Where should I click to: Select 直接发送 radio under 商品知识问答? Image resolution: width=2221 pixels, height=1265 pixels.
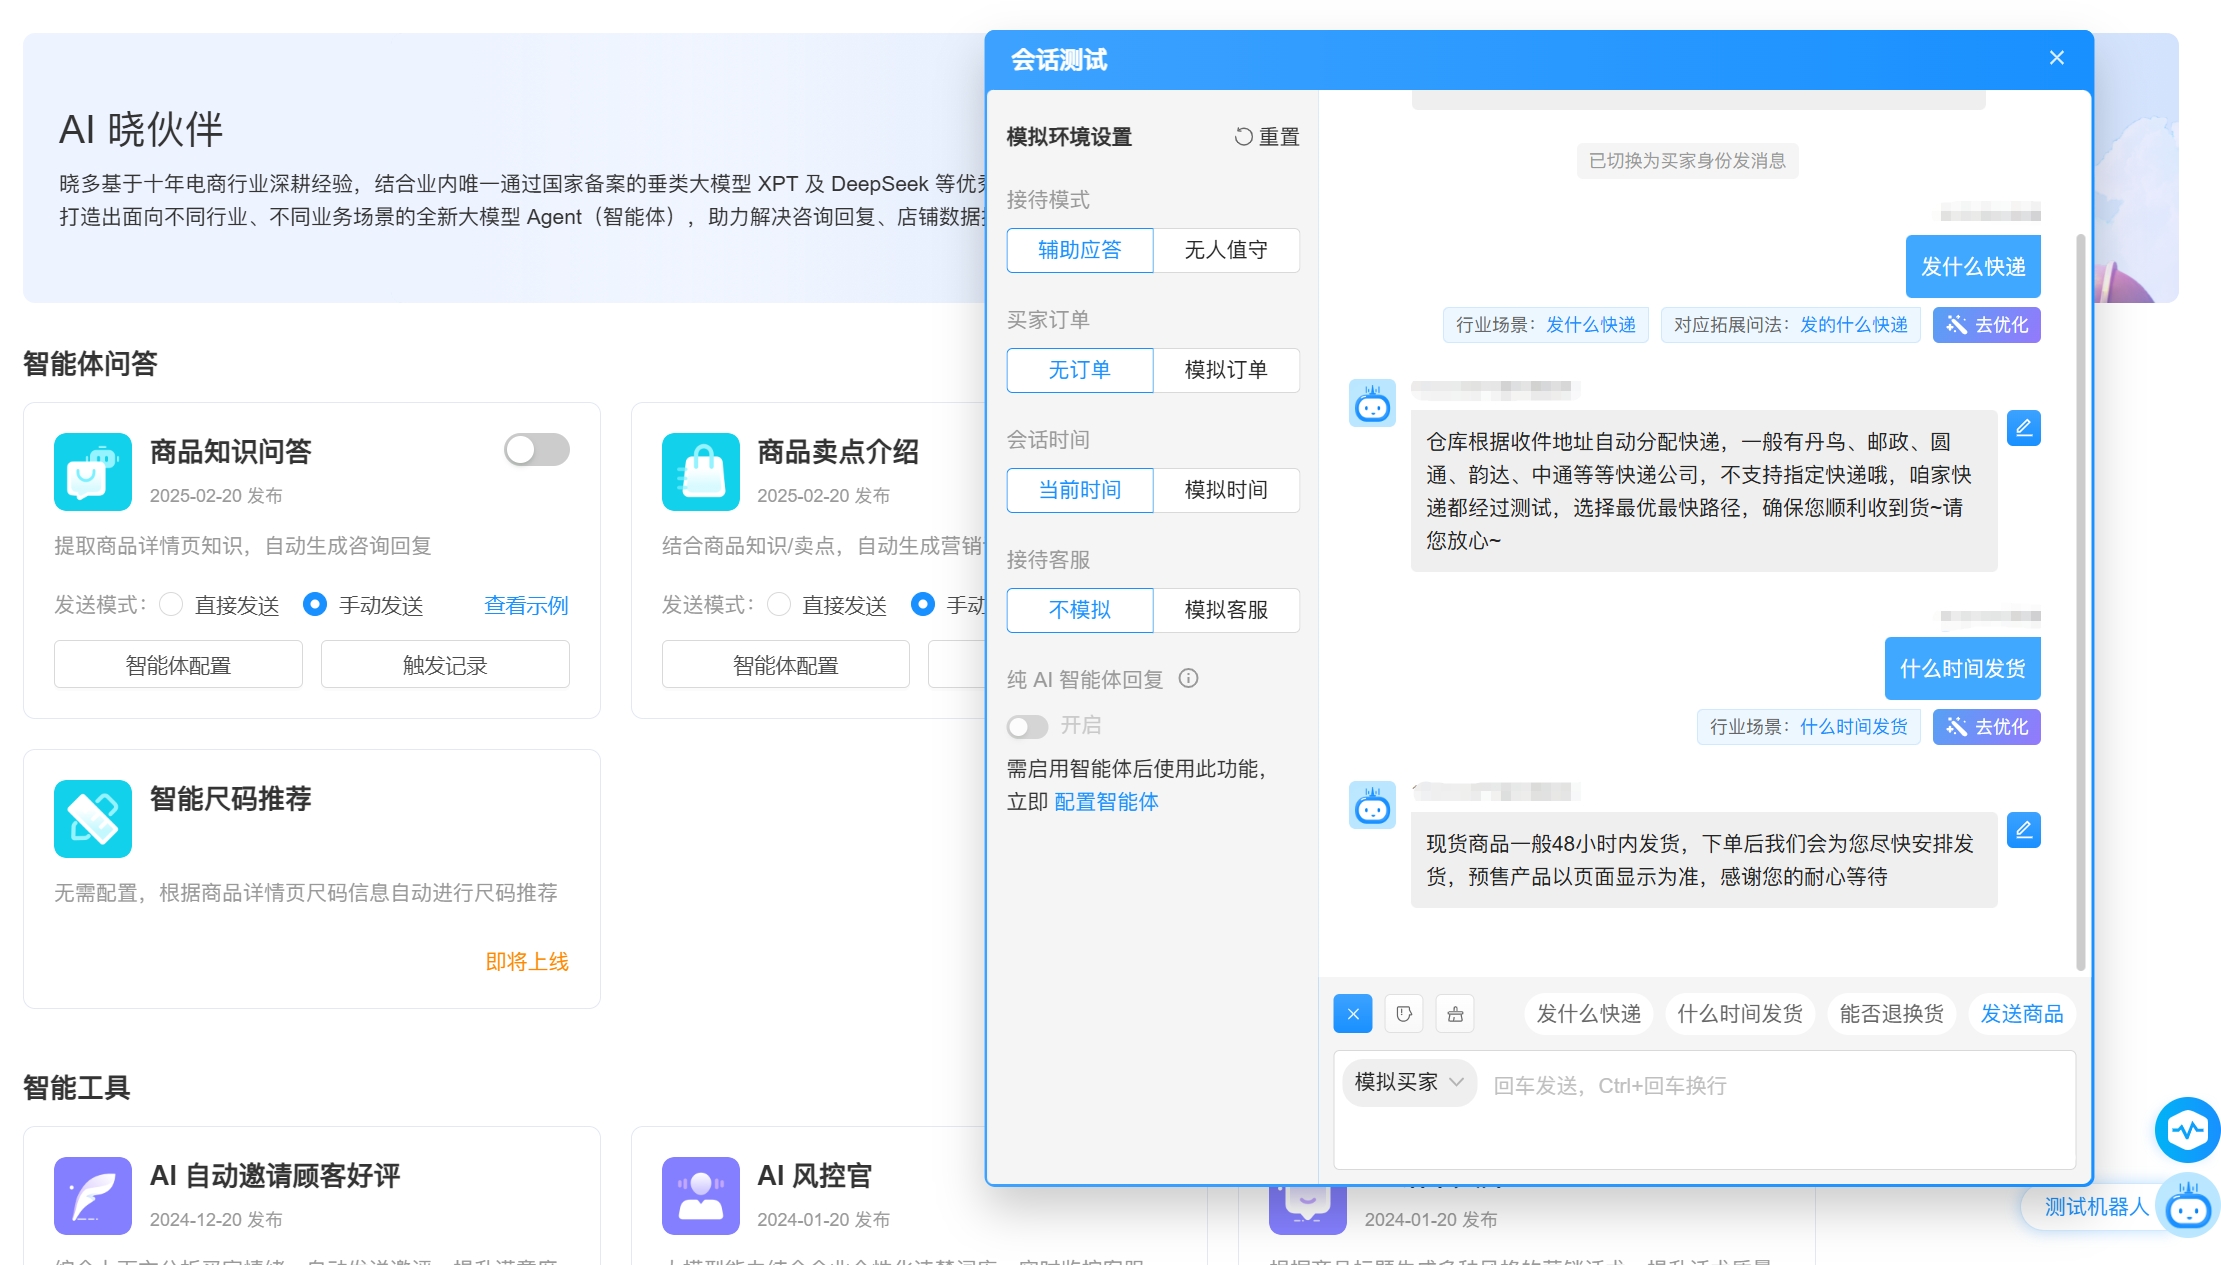171,604
